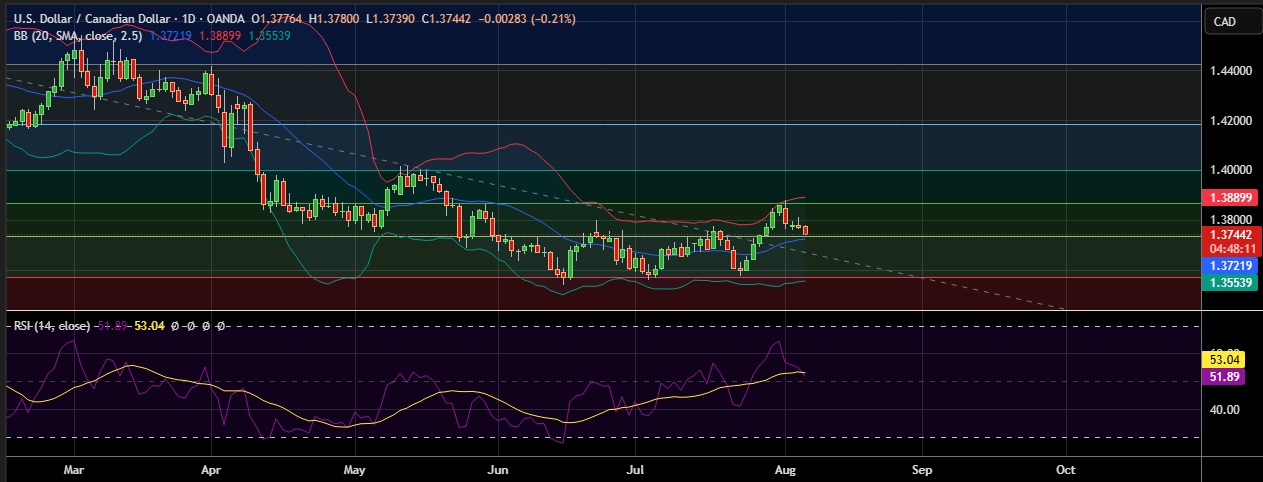Click the −0.00283 (−0.21%) change value
Screen dimensions: 1263x482
[x=528, y=19]
